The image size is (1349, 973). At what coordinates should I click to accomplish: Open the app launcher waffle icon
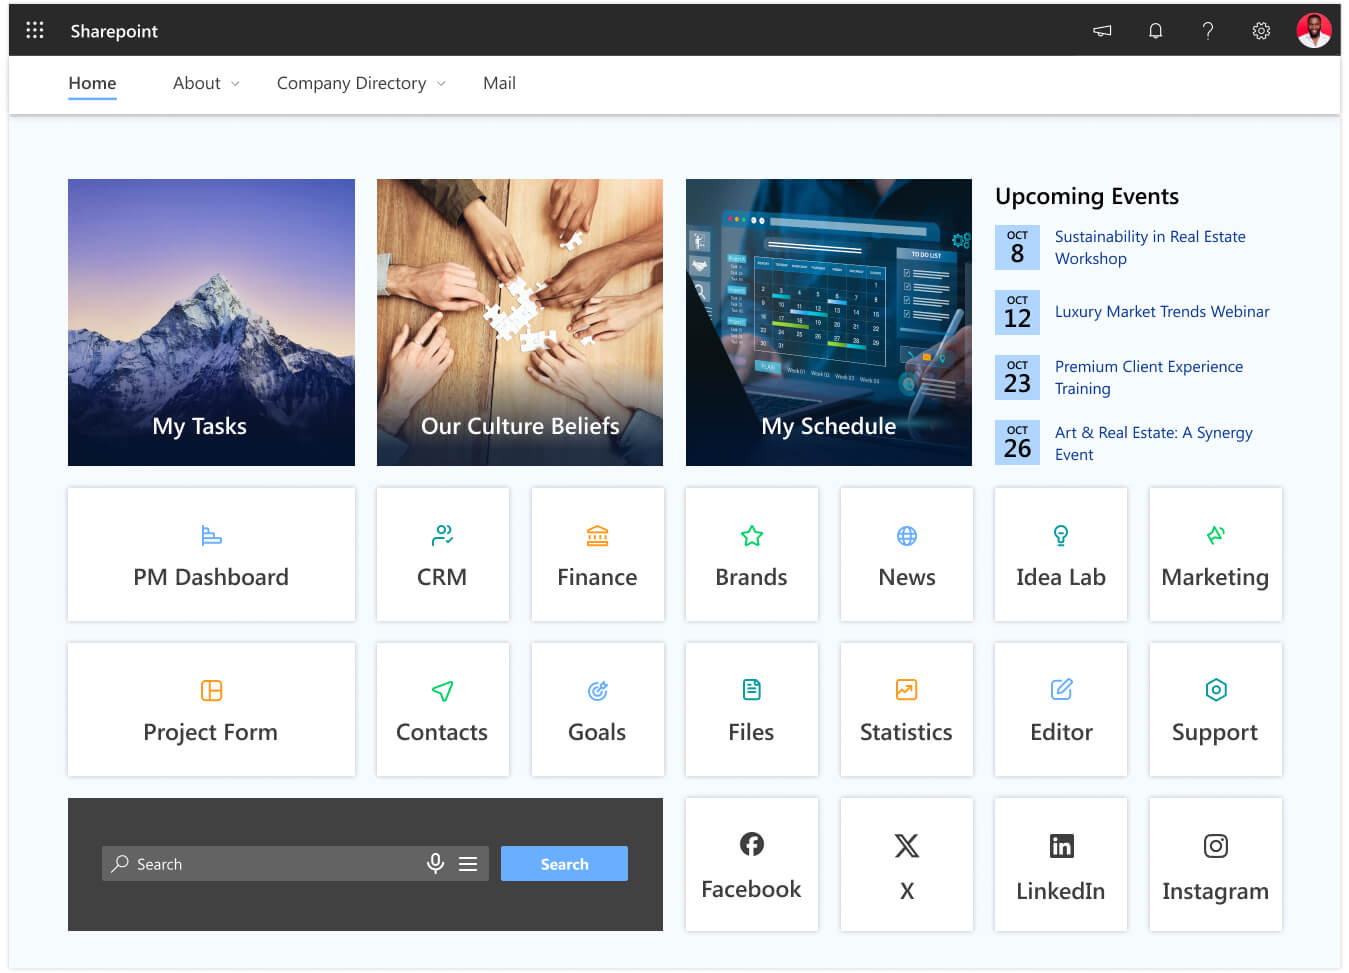[x=35, y=30]
